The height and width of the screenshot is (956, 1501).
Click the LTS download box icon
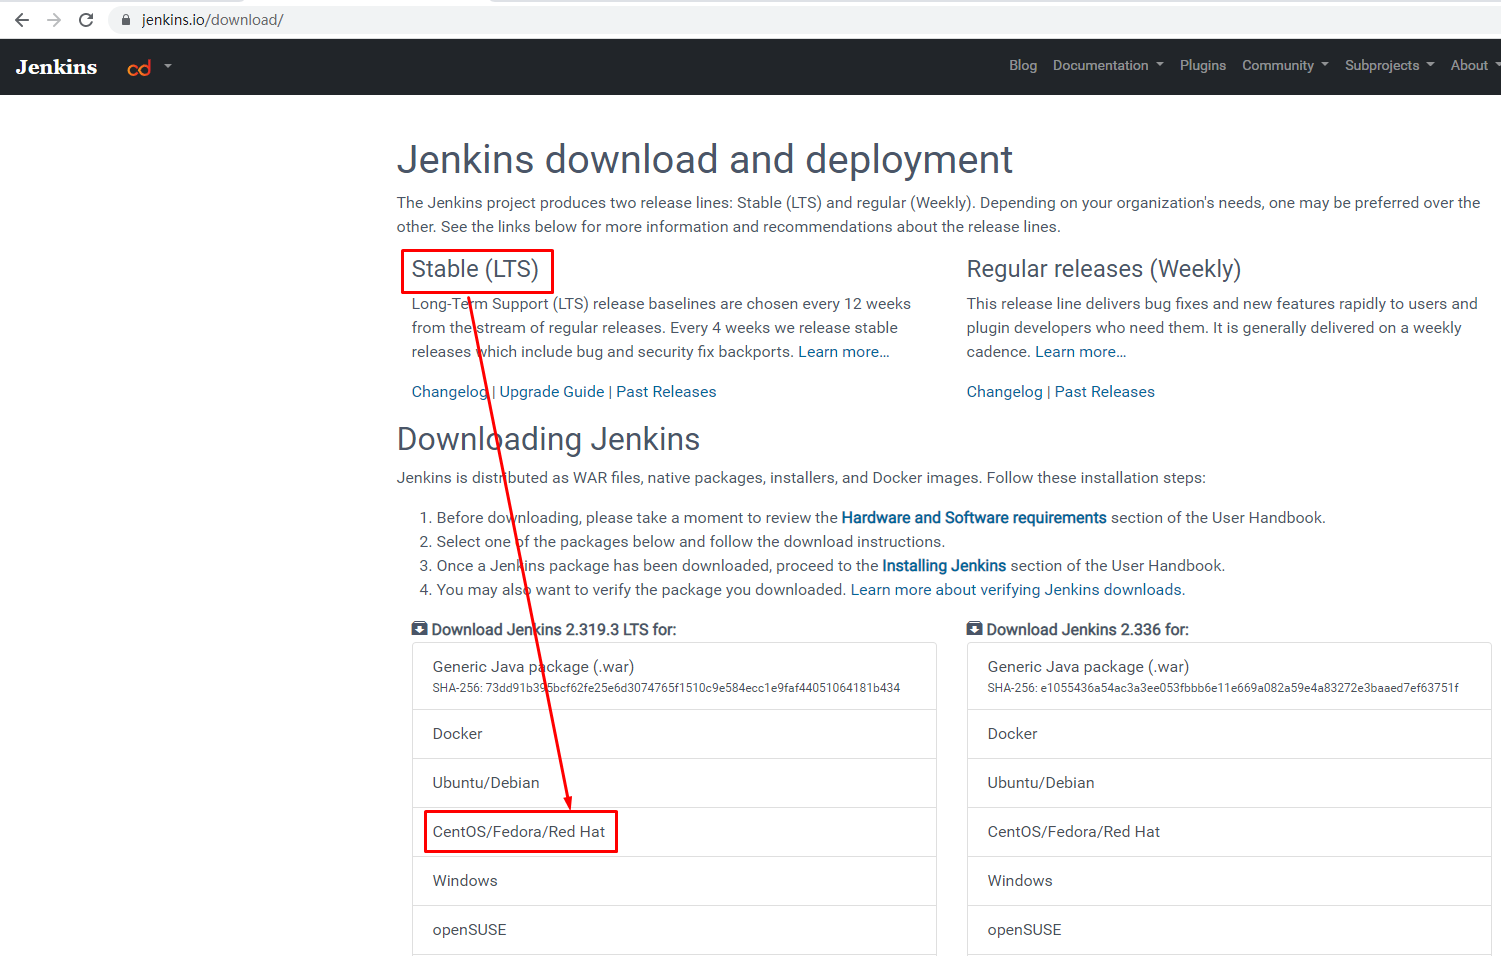pyautogui.click(x=419, y=629)
